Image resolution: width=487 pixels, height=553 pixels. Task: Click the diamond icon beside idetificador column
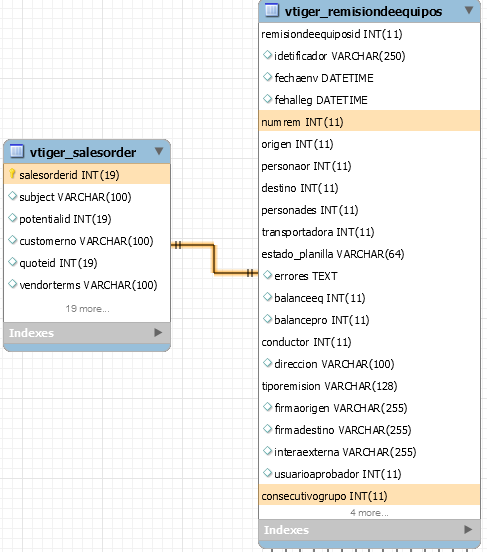268,55
